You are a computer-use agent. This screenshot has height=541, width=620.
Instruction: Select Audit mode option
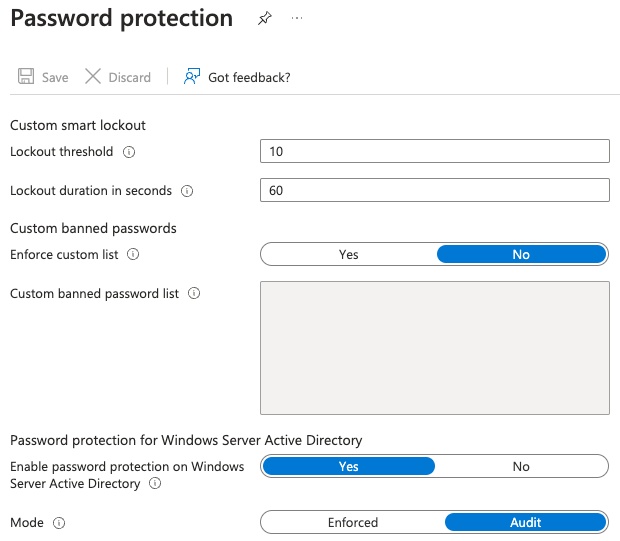525,523
